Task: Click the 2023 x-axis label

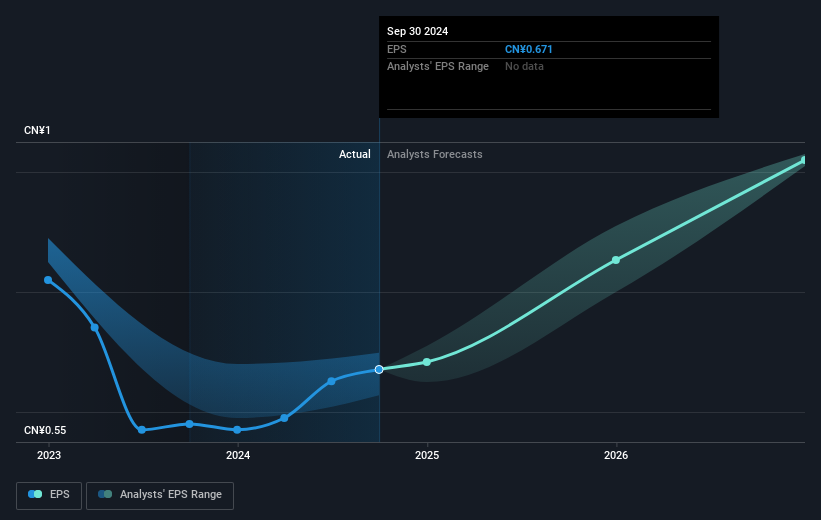Action: 49,455
